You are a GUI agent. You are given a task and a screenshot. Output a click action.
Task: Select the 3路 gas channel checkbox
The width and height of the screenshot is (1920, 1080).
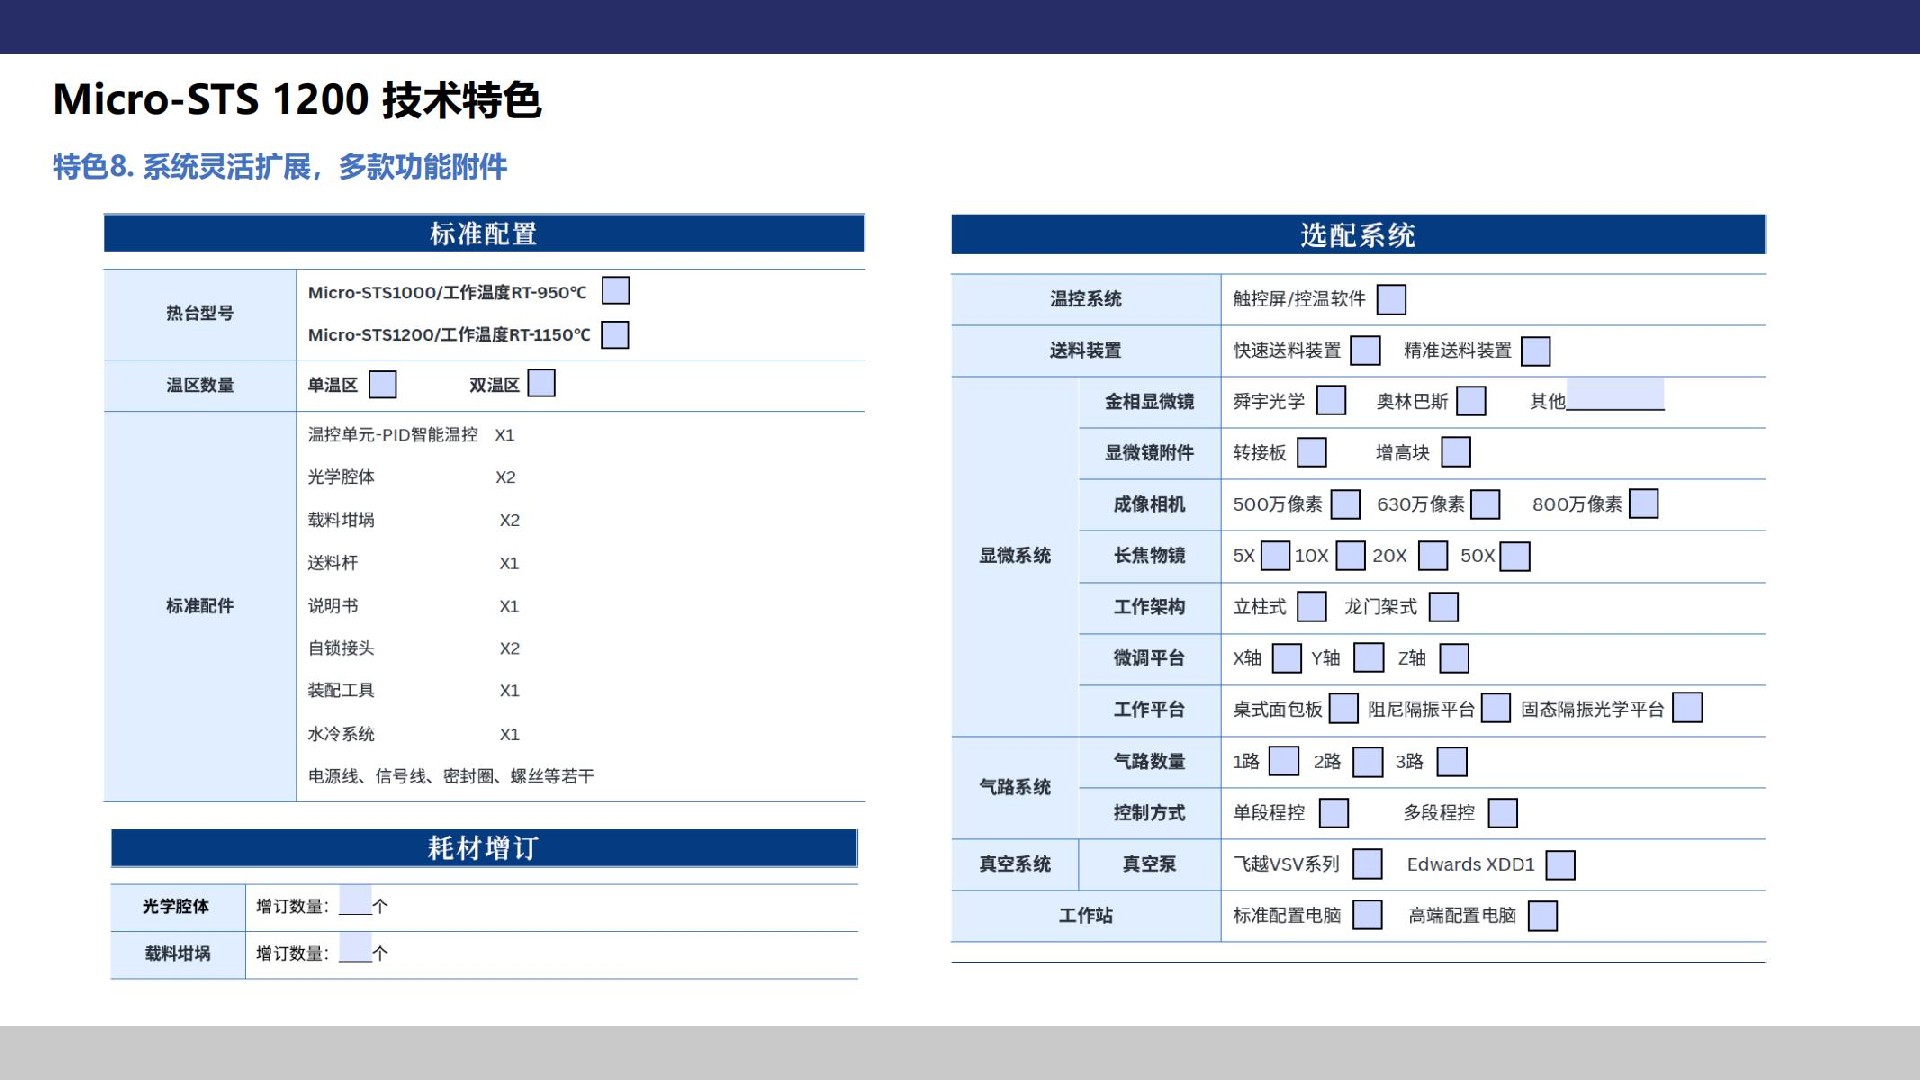click(x=1452, y=762)
